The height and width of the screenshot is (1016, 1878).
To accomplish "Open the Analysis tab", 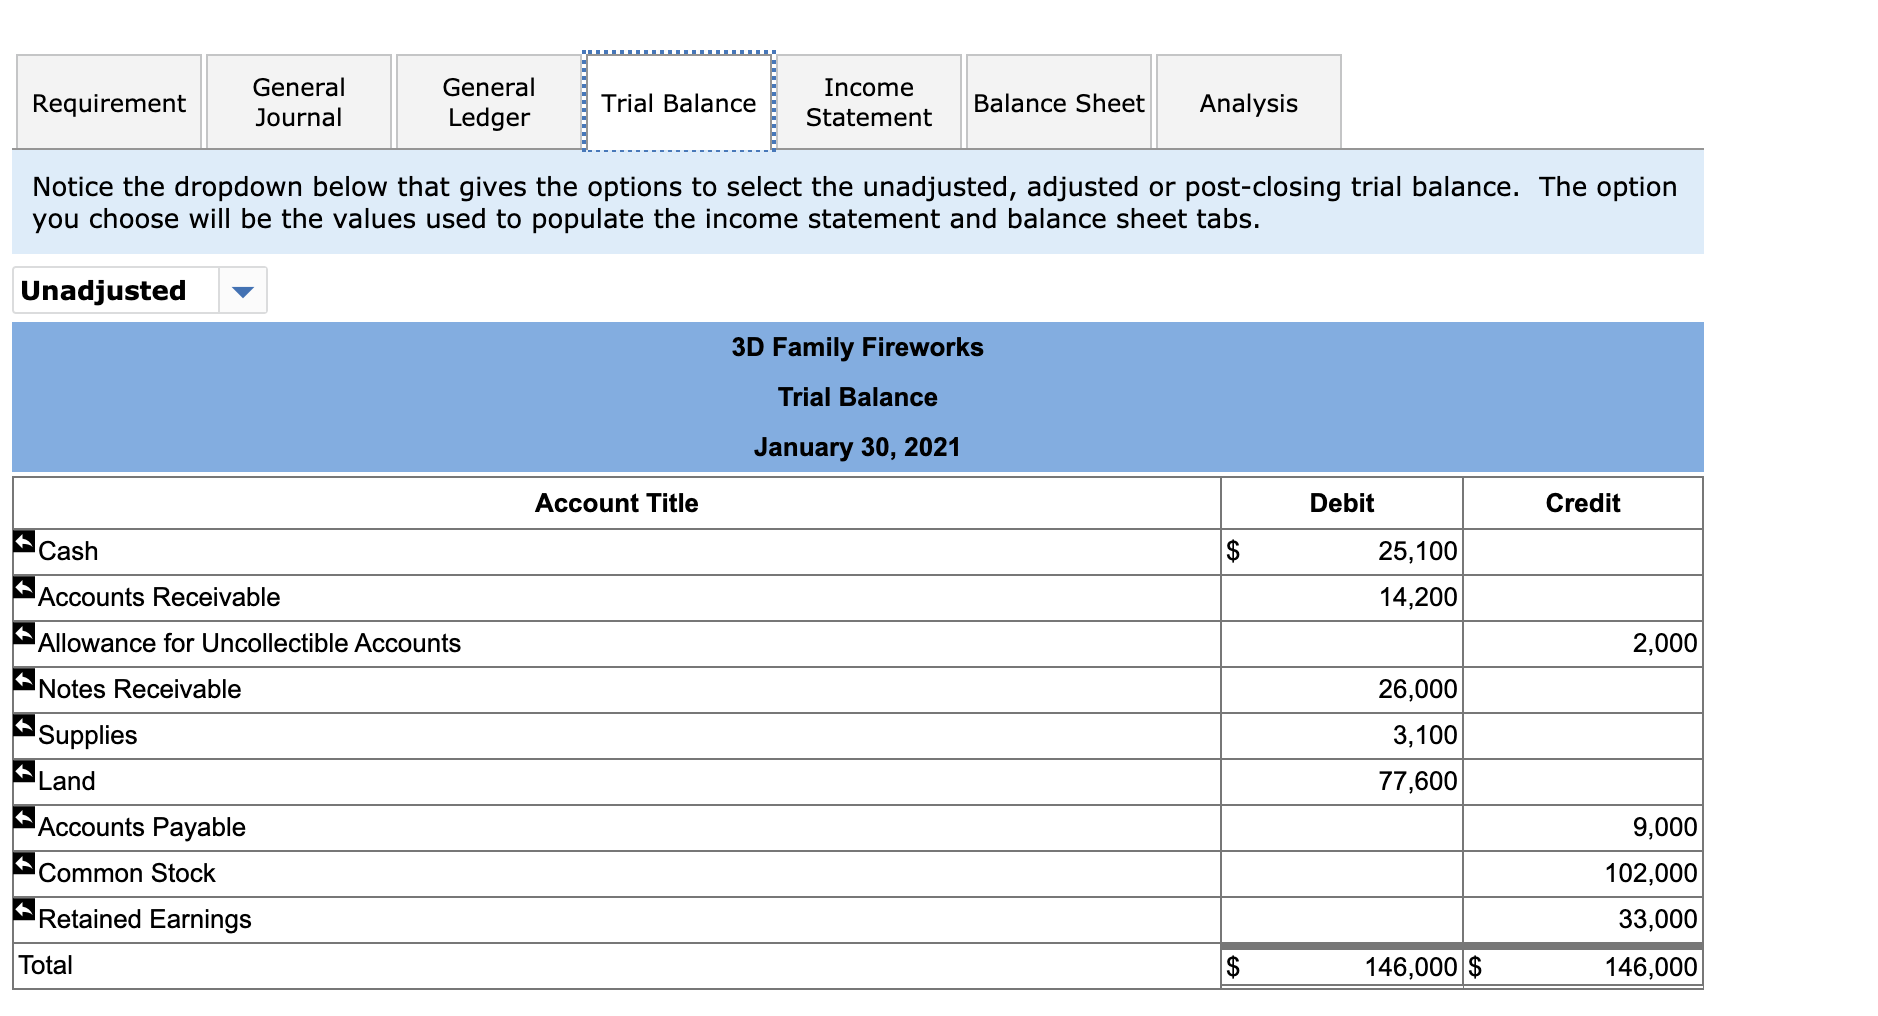I will tap(1248, 102).
